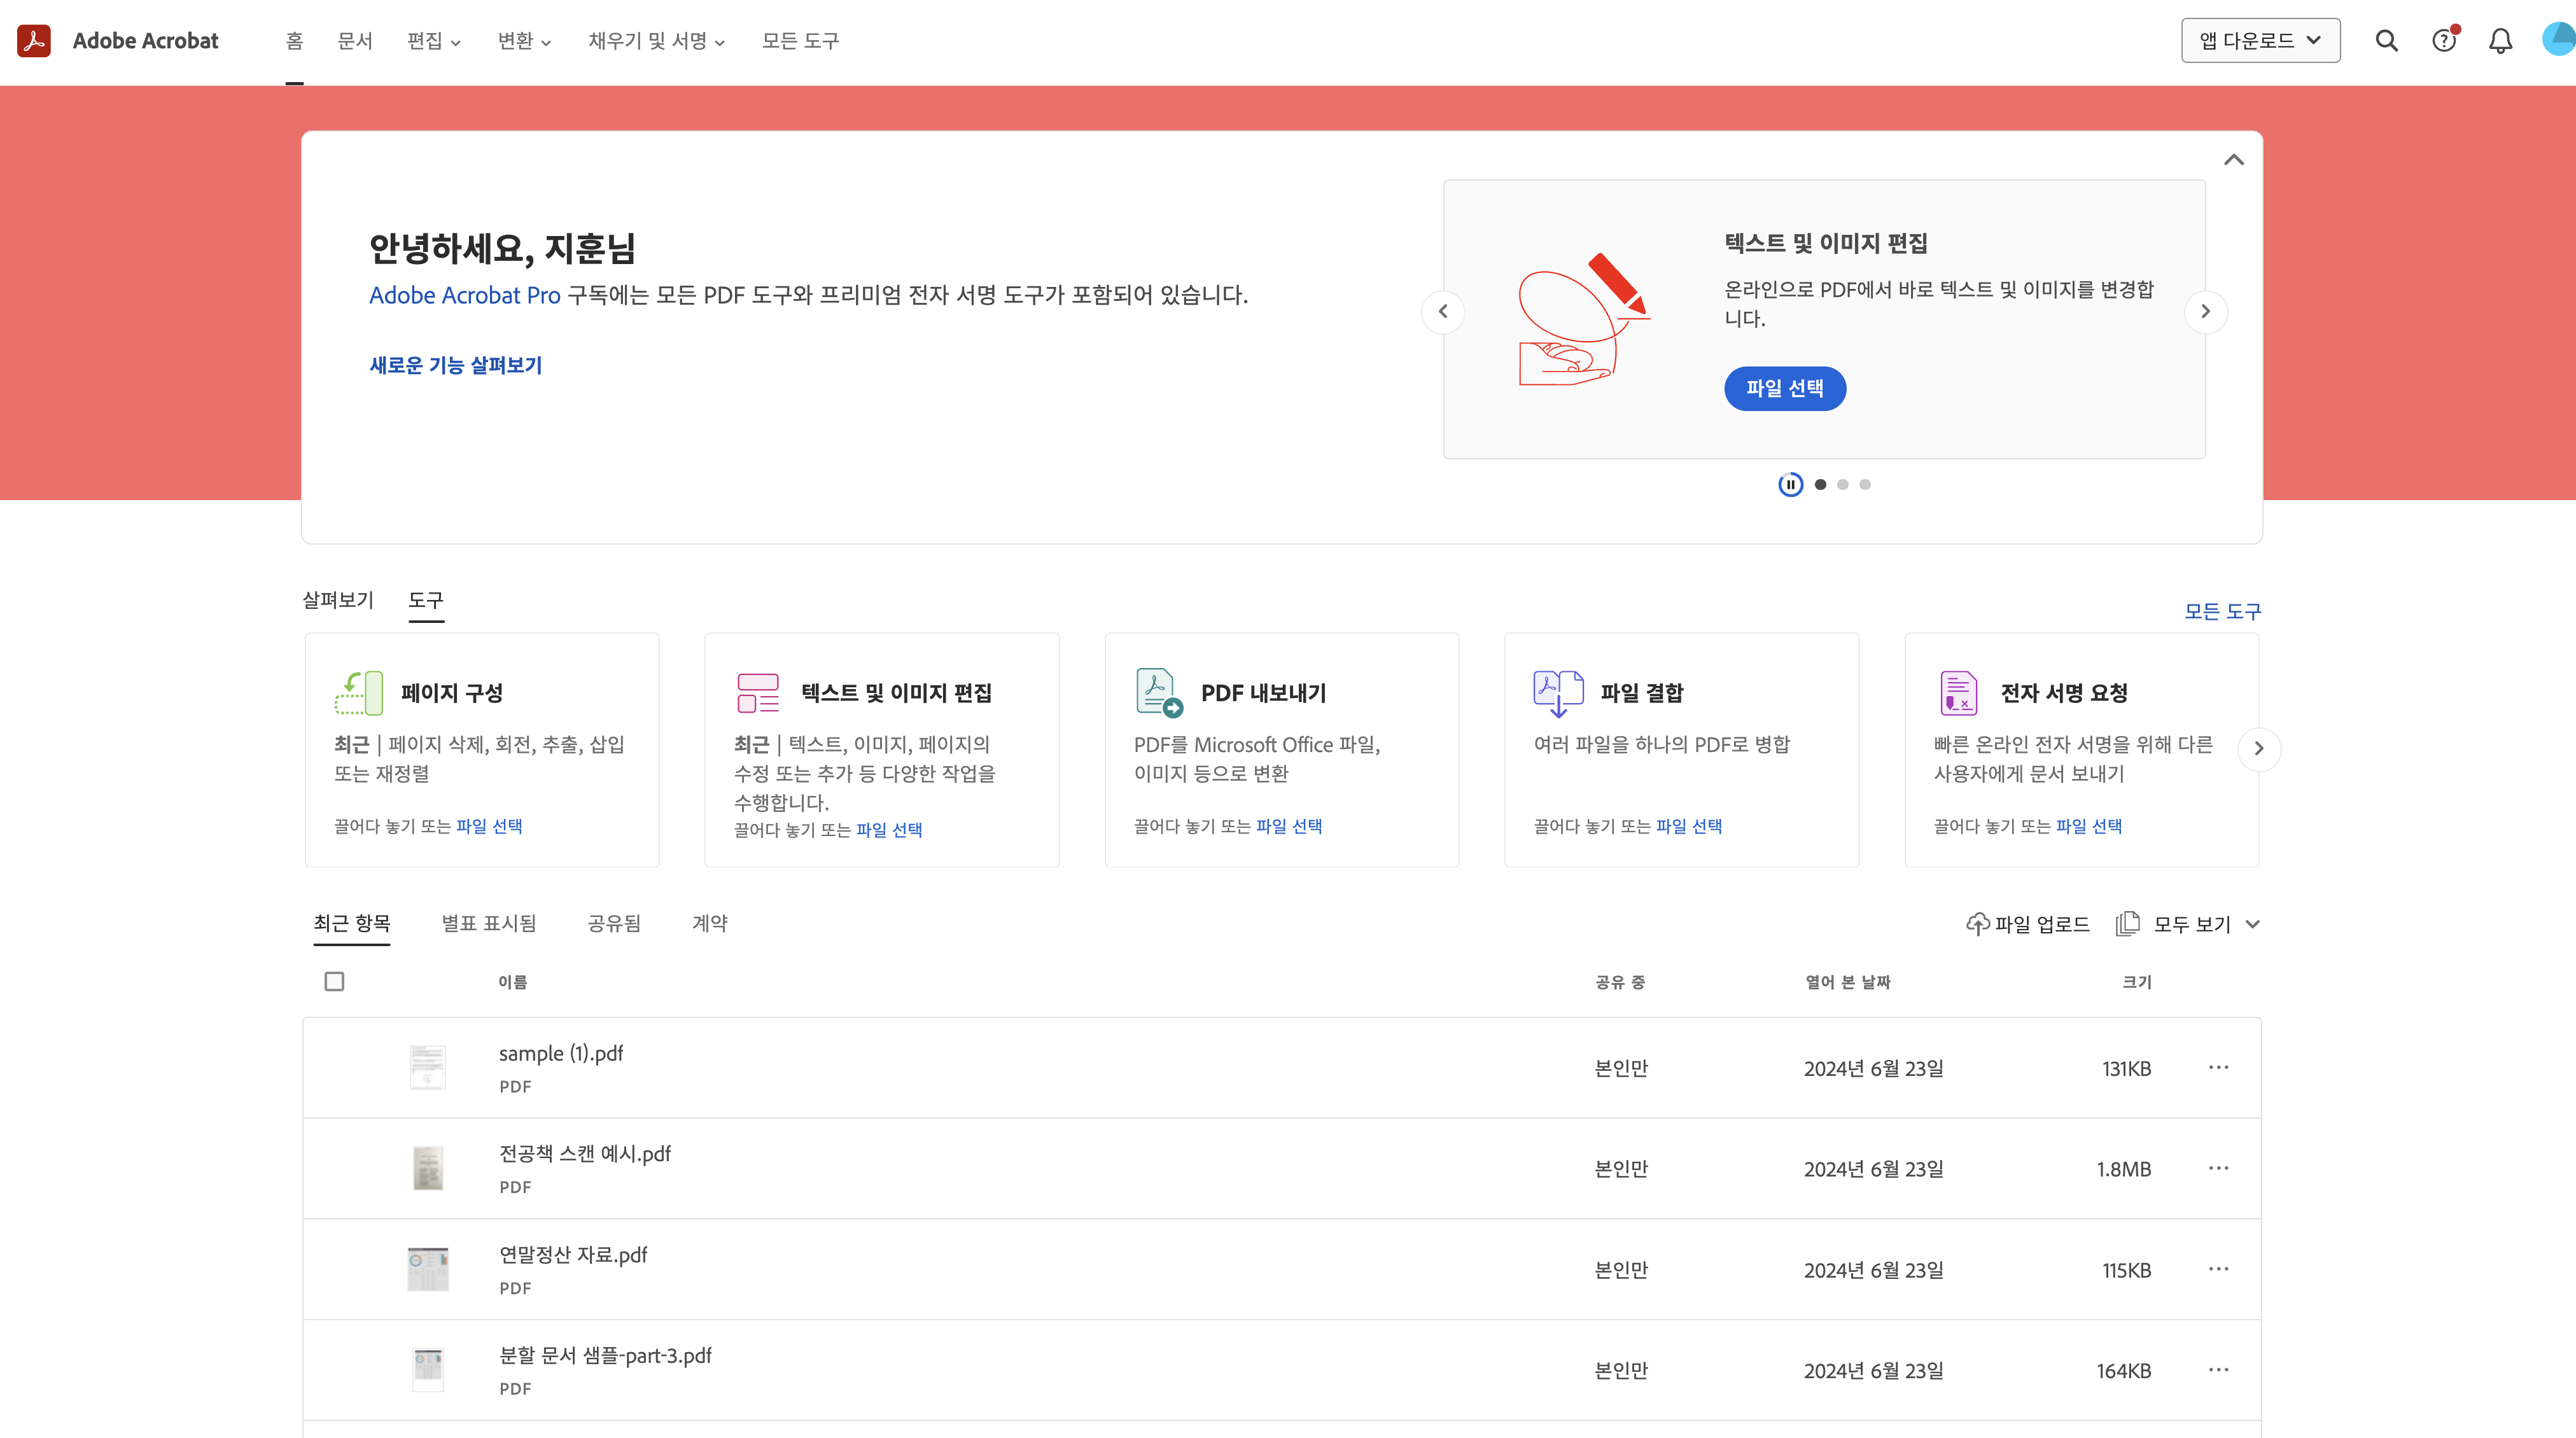The image size is (2576, 1438).
Task: Expand the 앱 다운로드 dropdown
Action: (2260, 41)
